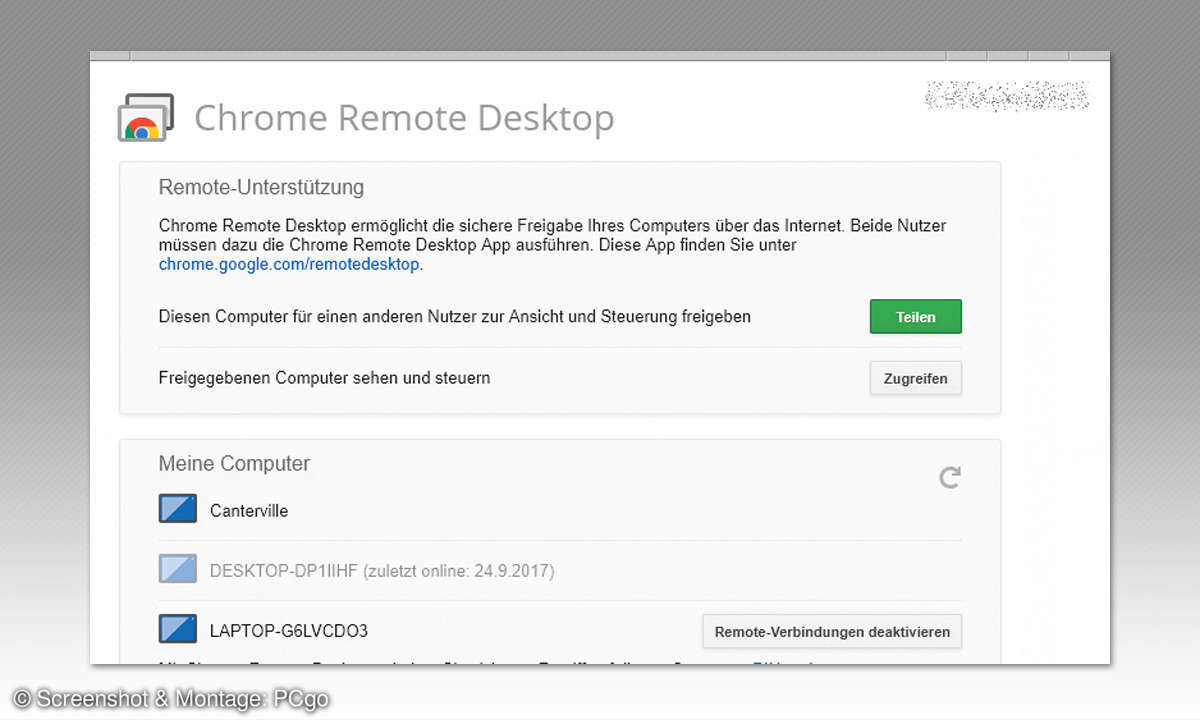
Task: Click the Remote-Unterstützung section heading
Action: [x=261, y=187]
